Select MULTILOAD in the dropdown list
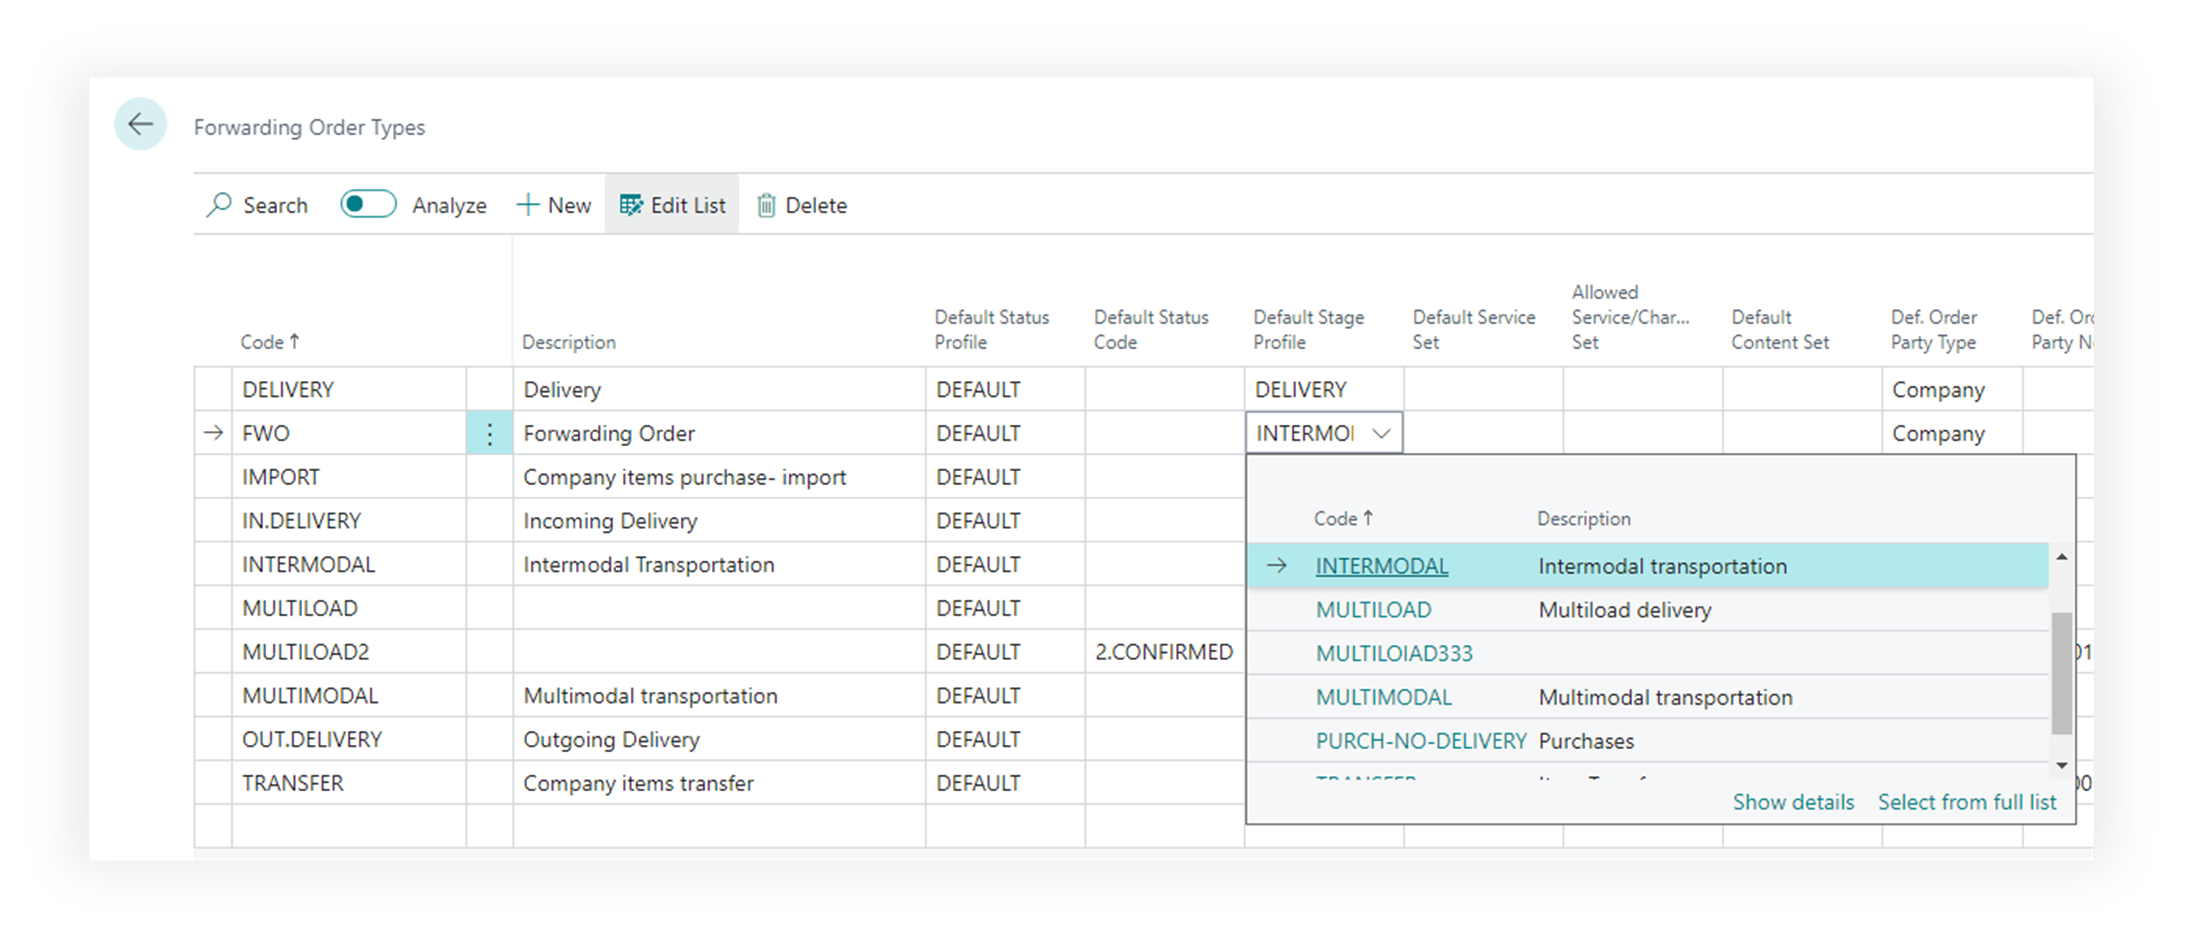Image resolution: width=2195 pixels, height=938 pixels. [1373, 610]
